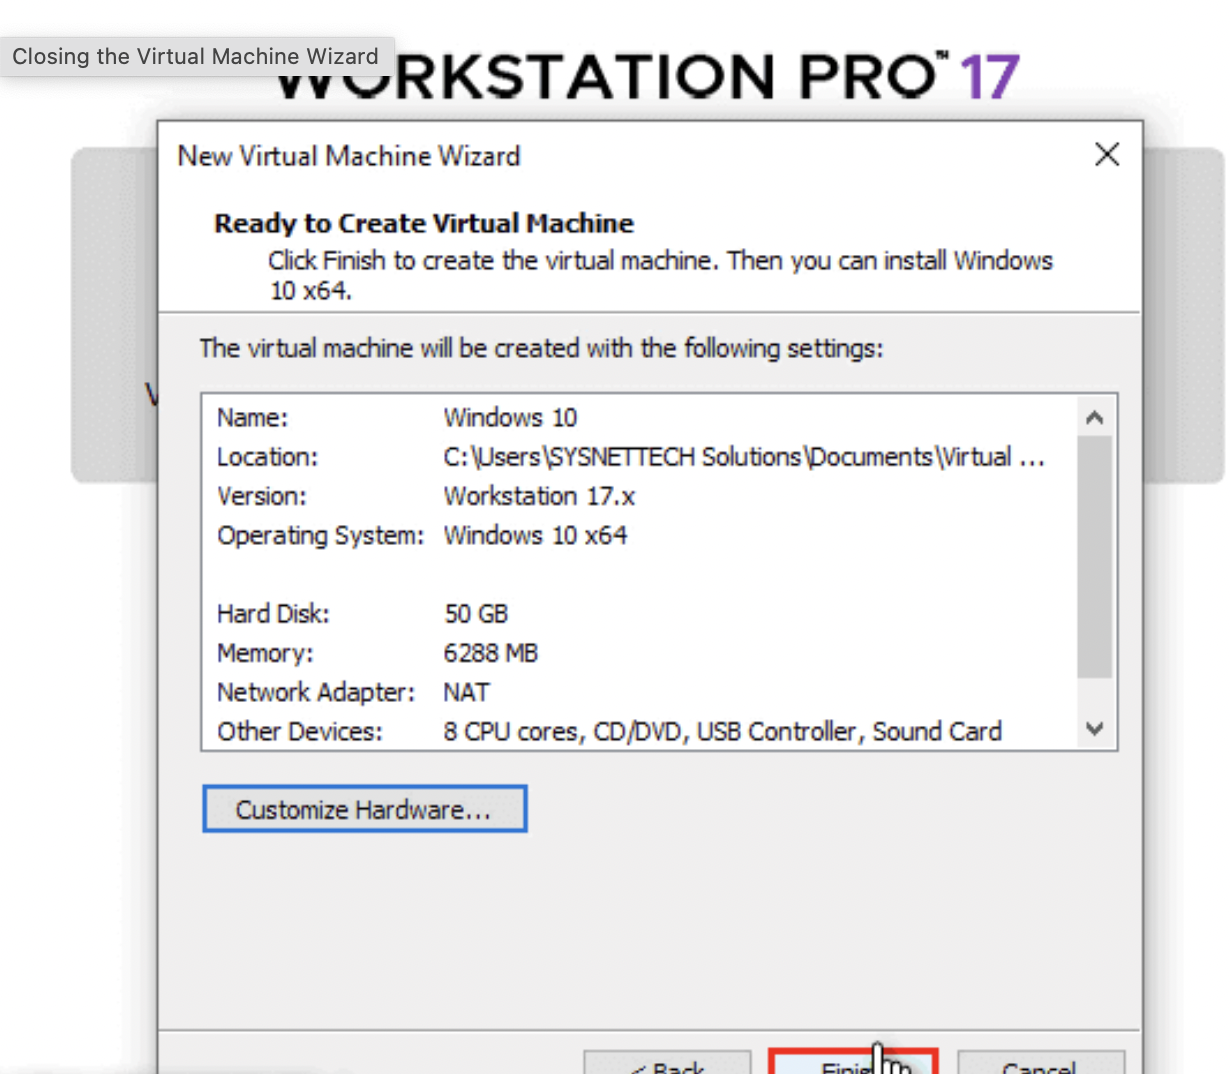
Task: Select the Memory value "6288 MB"
Action: pos(491,653)
